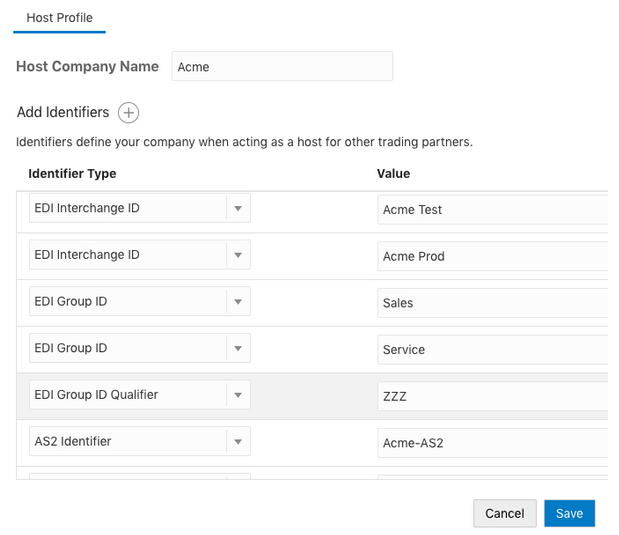Expand identifier type dropdown for Sales row

pyautogui.click(x=238, y=302)
